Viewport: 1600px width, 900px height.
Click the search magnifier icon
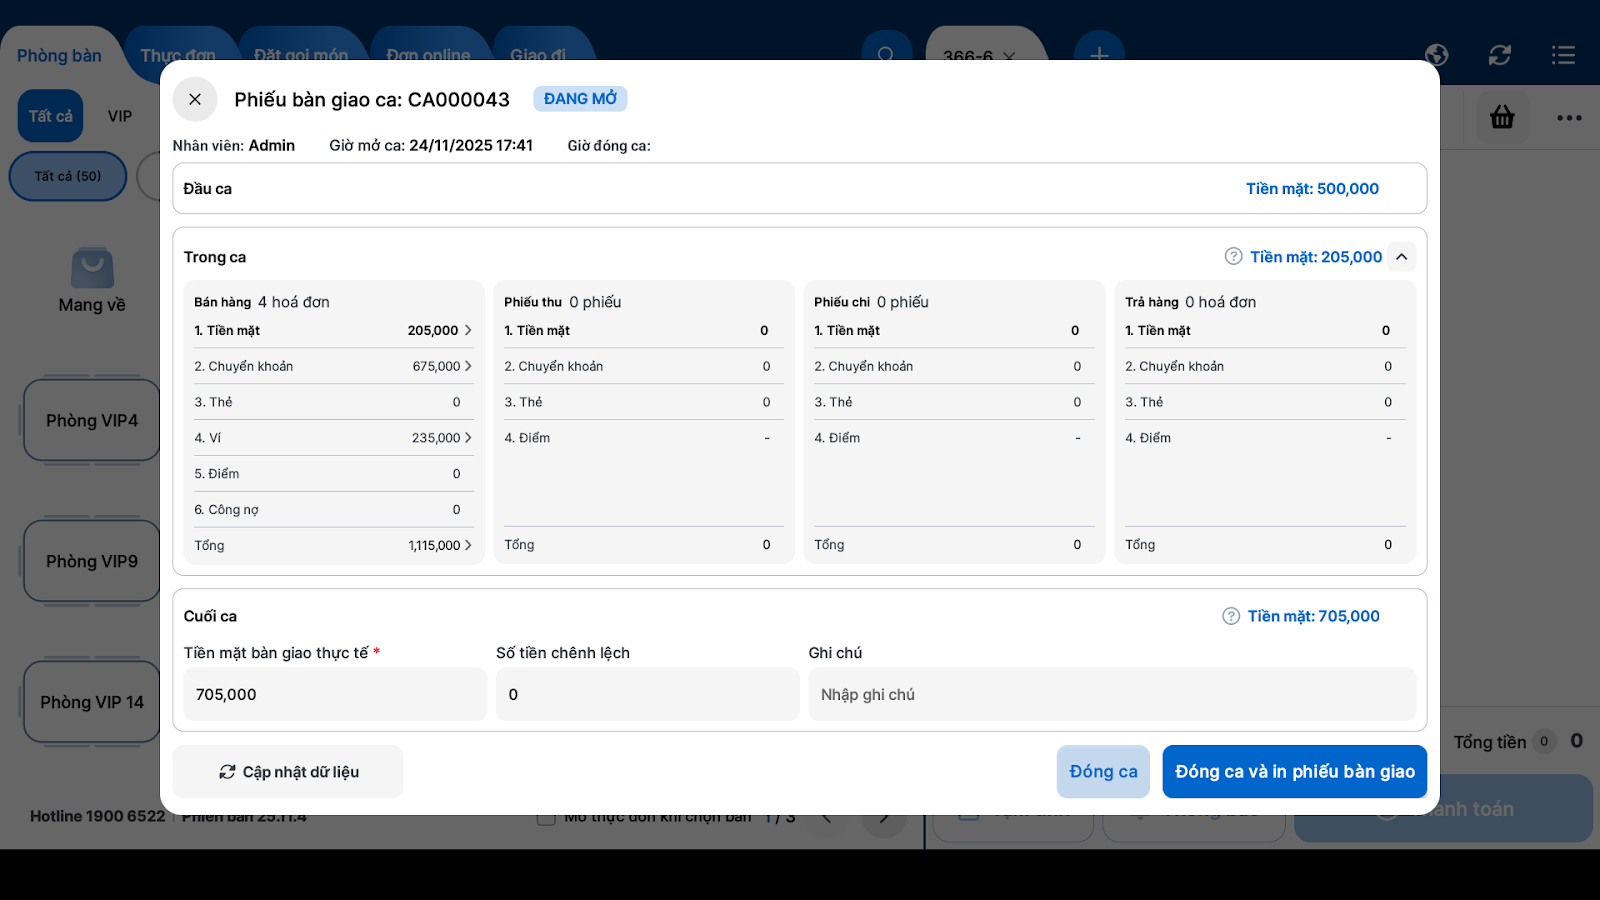[x=886, y=55]
